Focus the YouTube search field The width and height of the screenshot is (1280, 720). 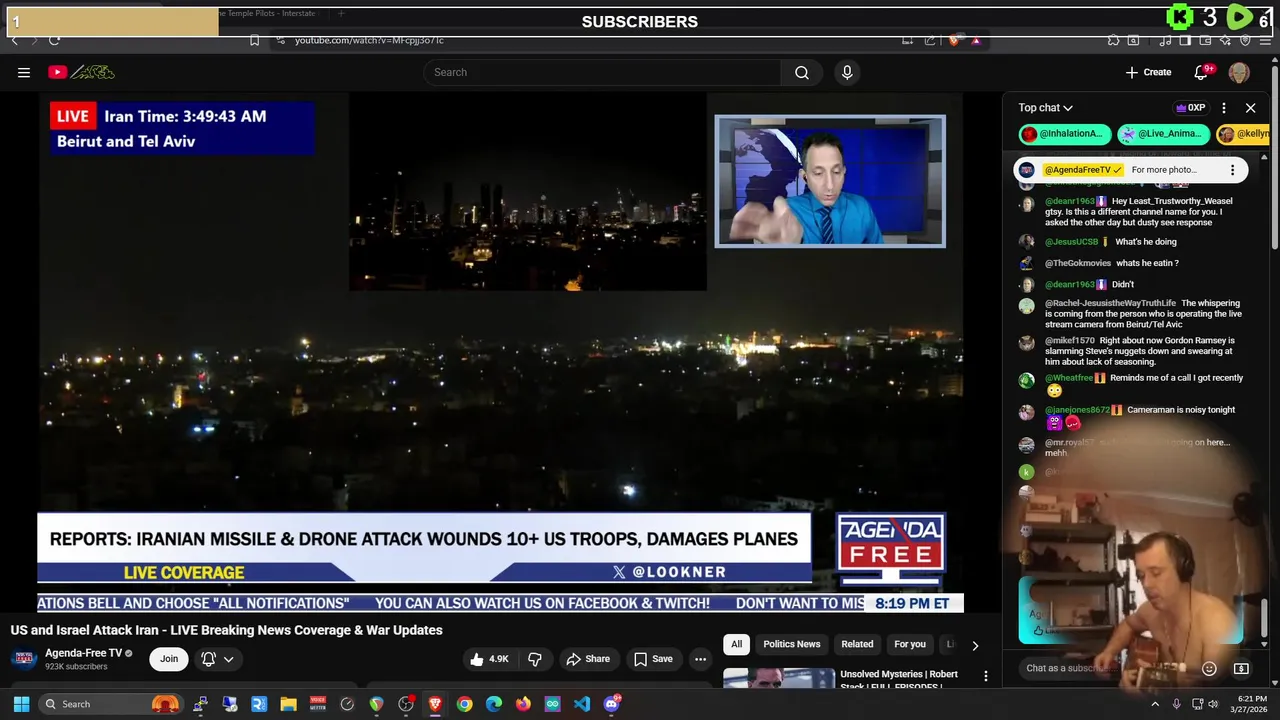(602, 72)
